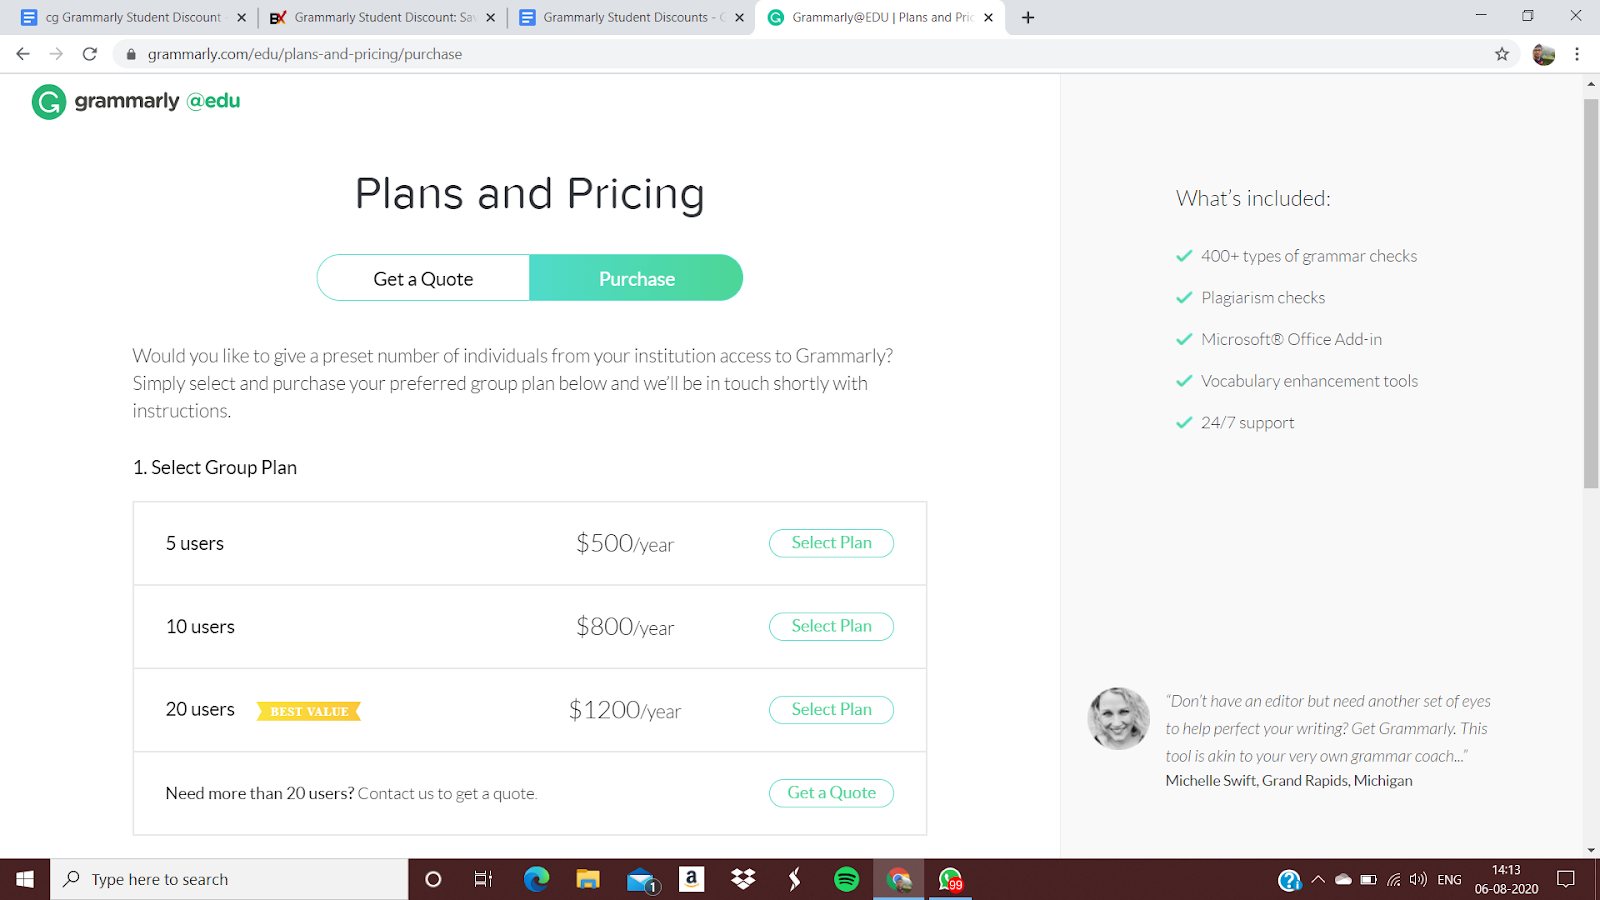Bookmark this page with the star icon
1600x900 pixels.
point(1501,54)
